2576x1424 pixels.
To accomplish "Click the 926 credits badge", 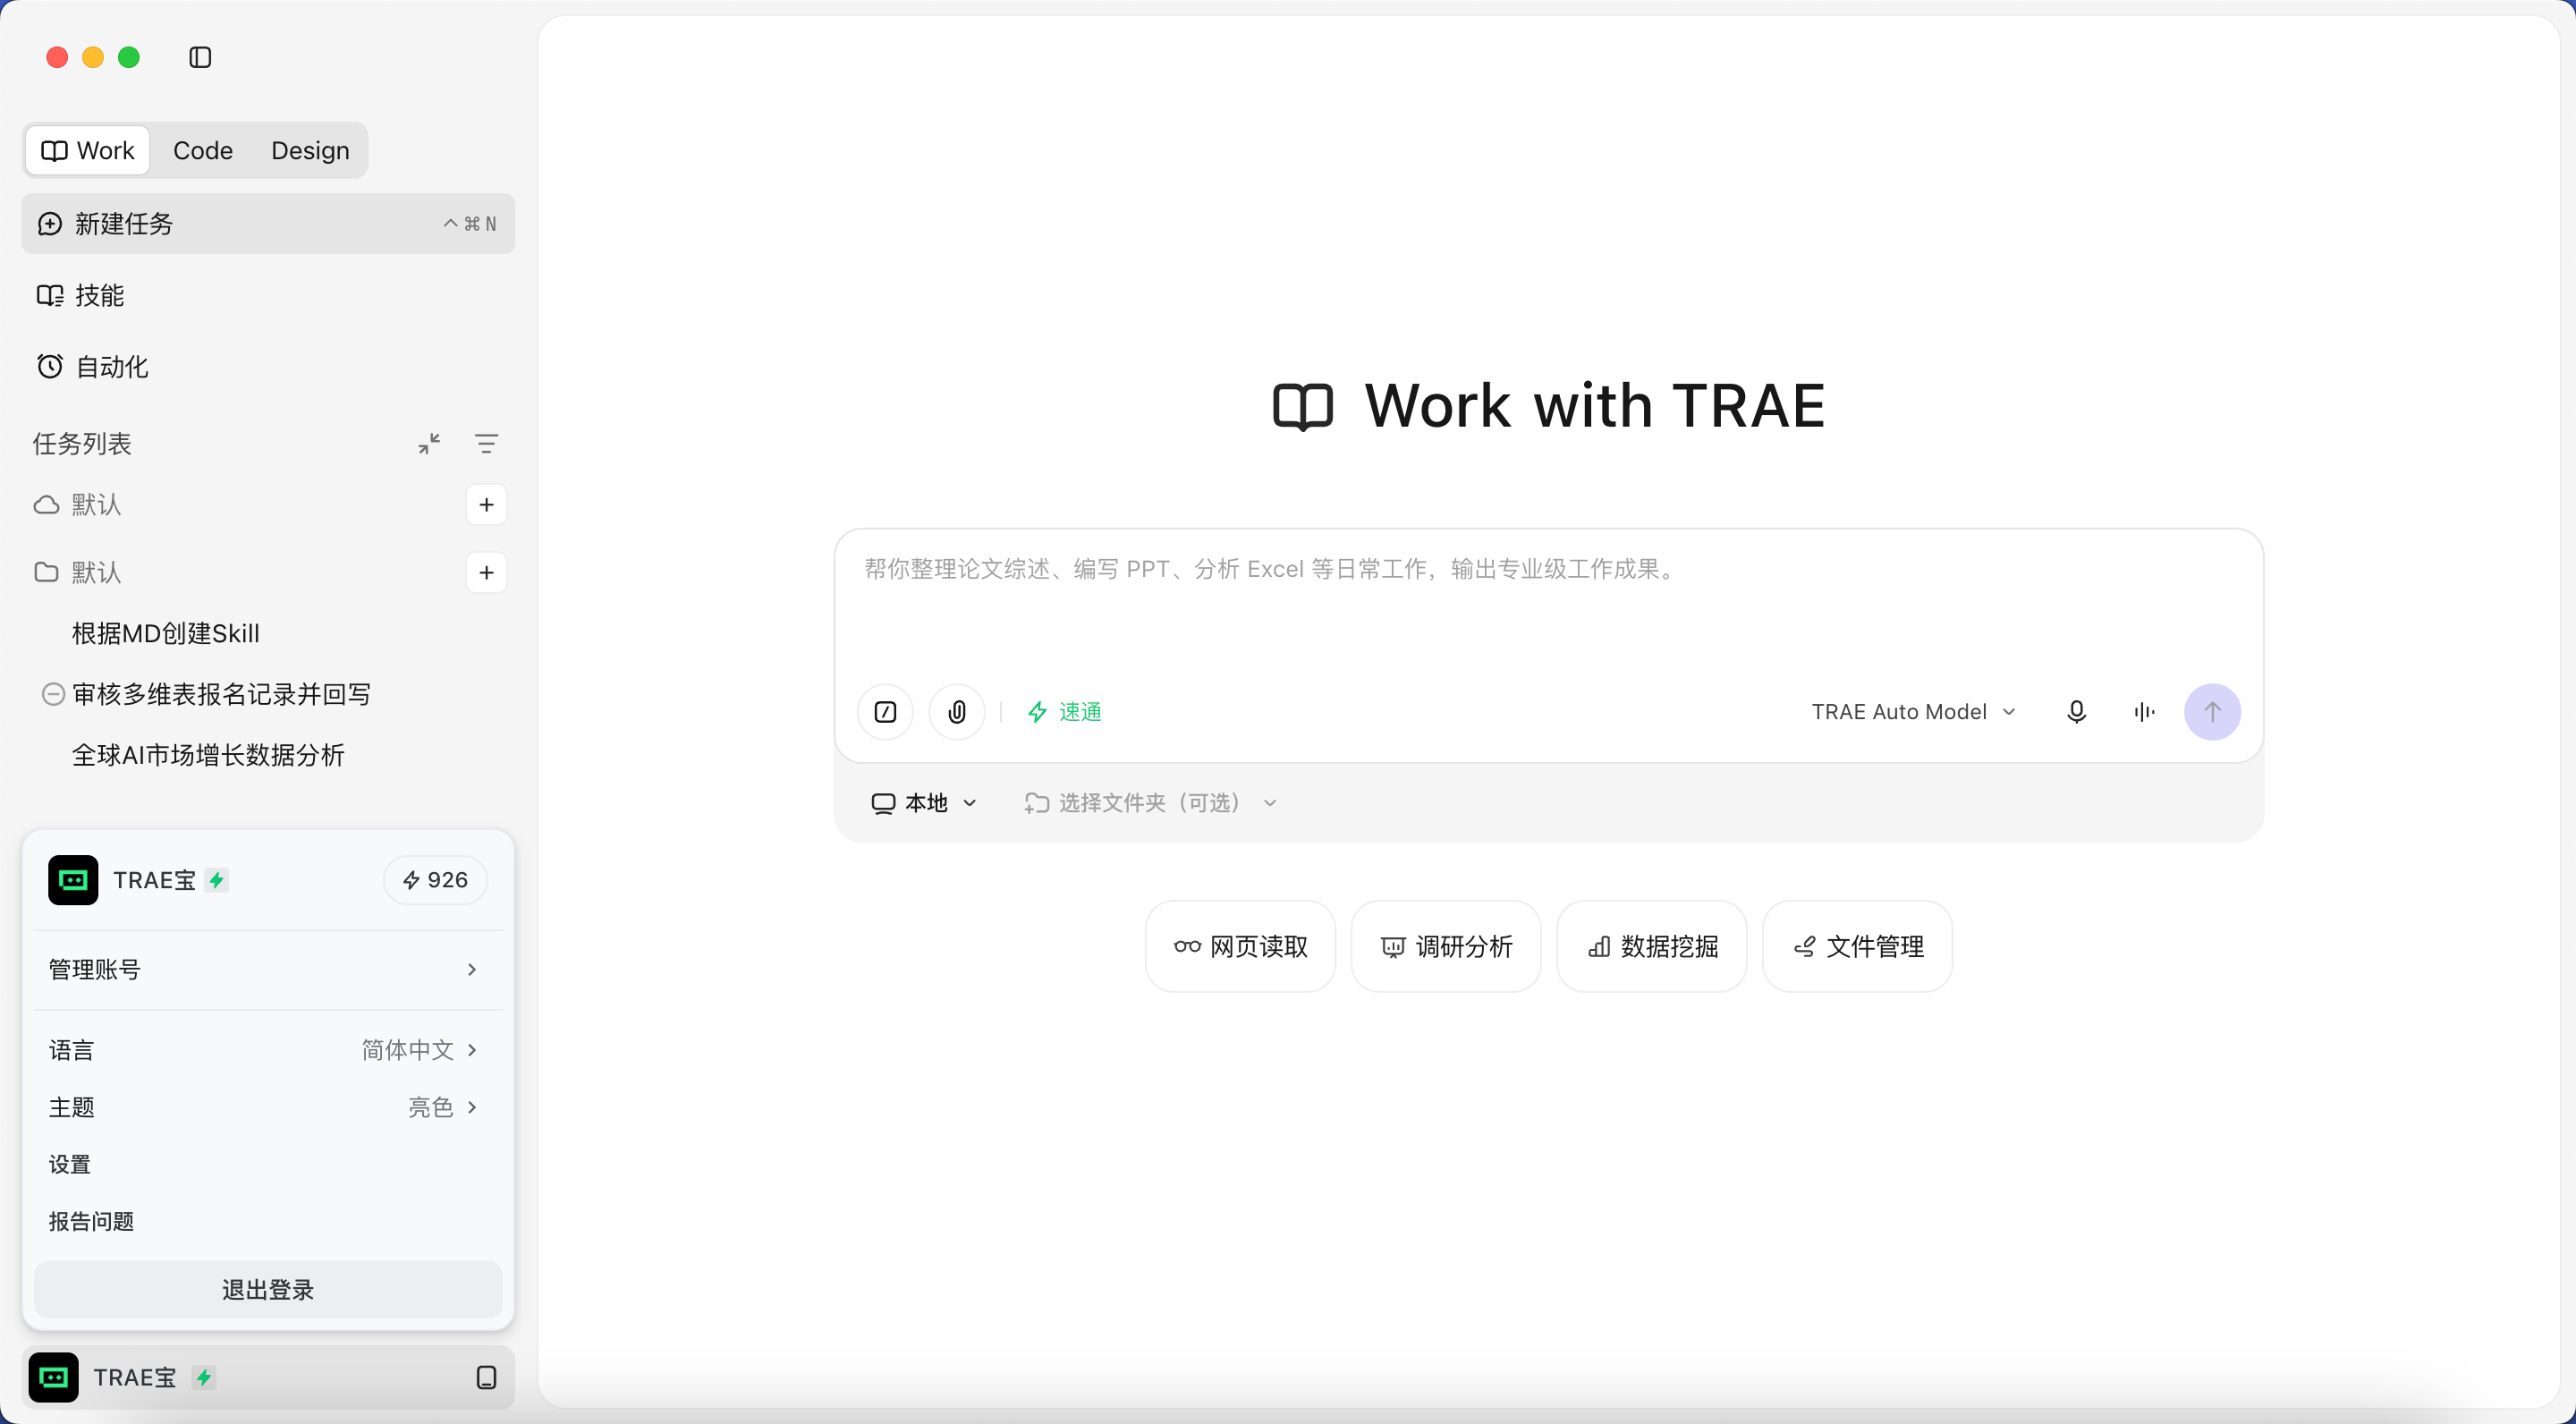I will [435, 880].
